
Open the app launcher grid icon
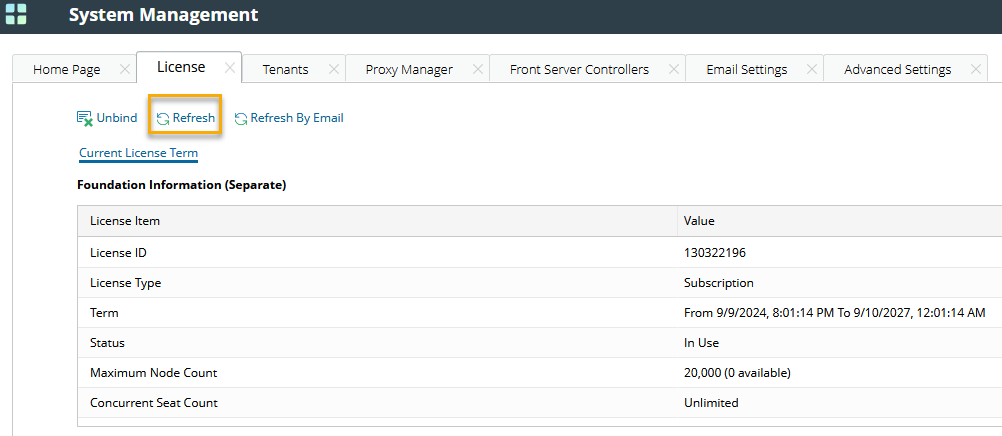[x=16, y=15]
